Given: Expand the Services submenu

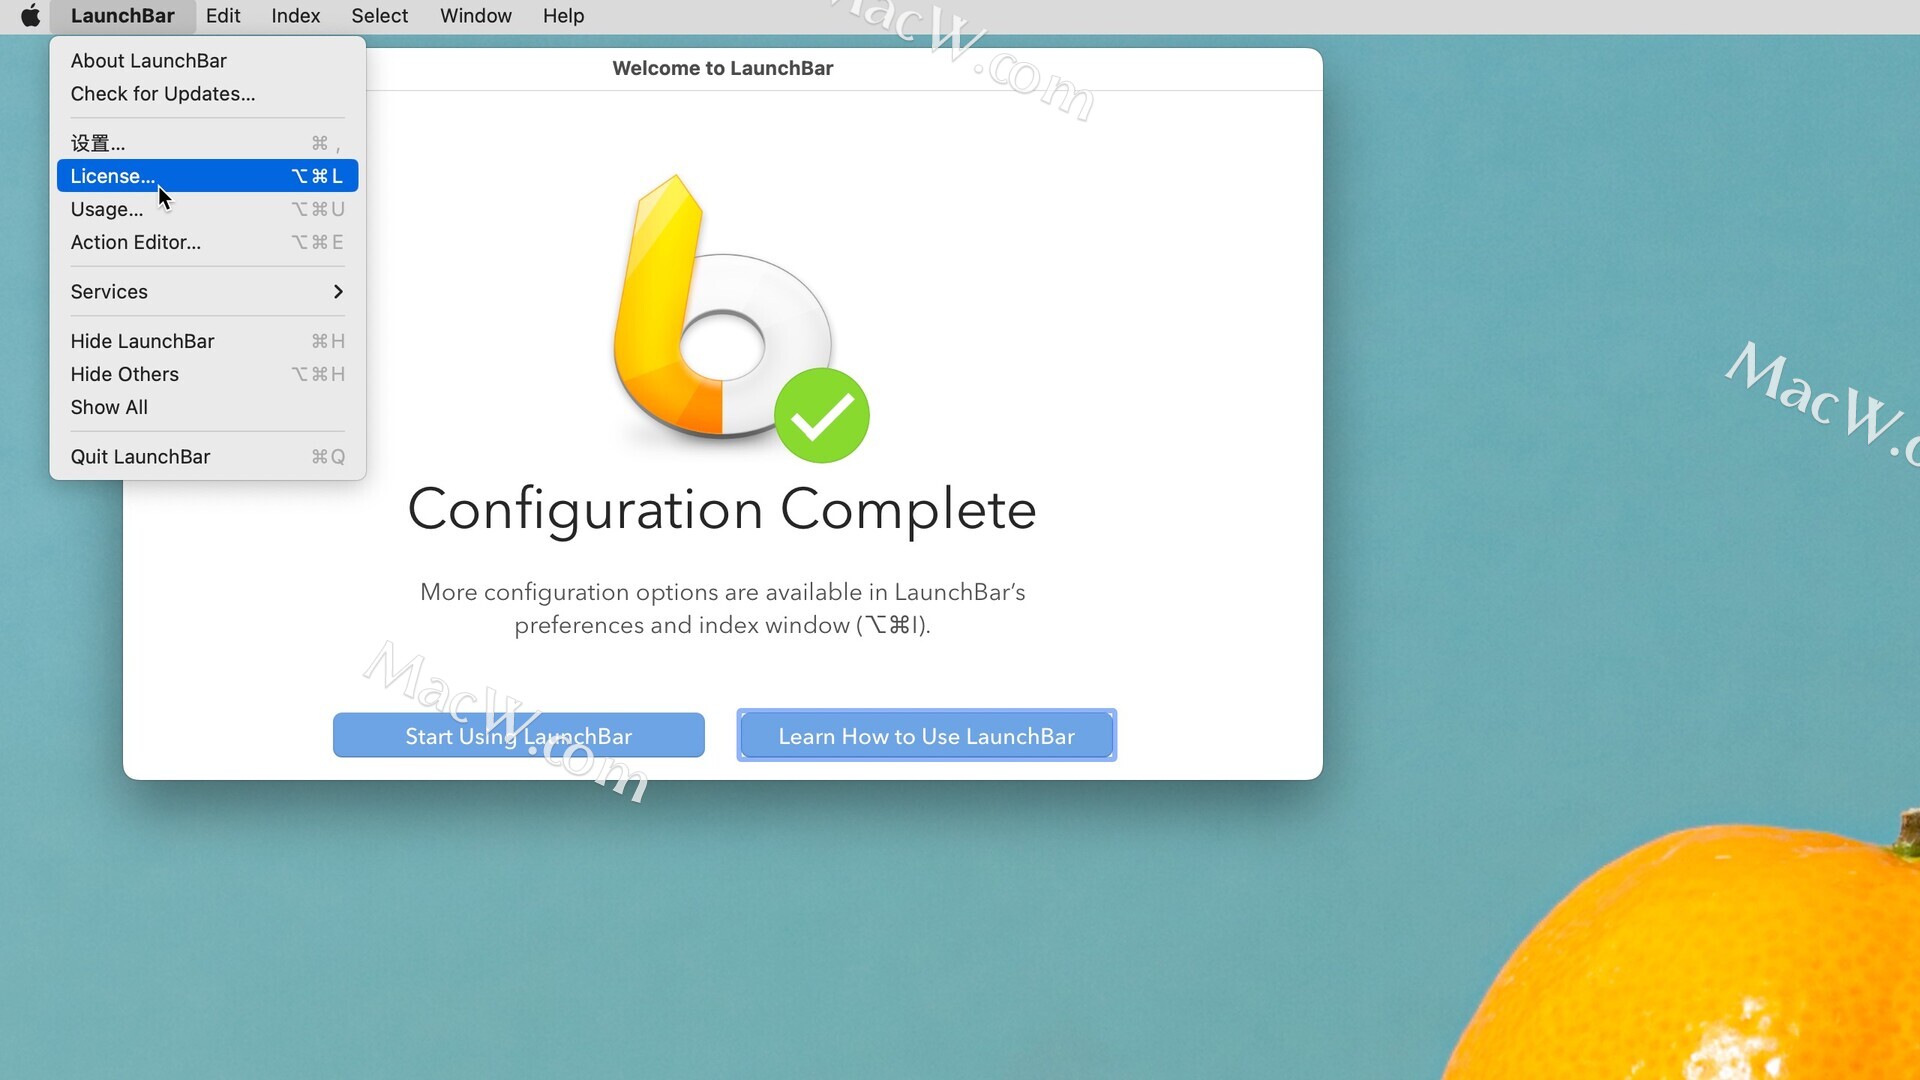Looking at the screenshot, I should (207, 292).
